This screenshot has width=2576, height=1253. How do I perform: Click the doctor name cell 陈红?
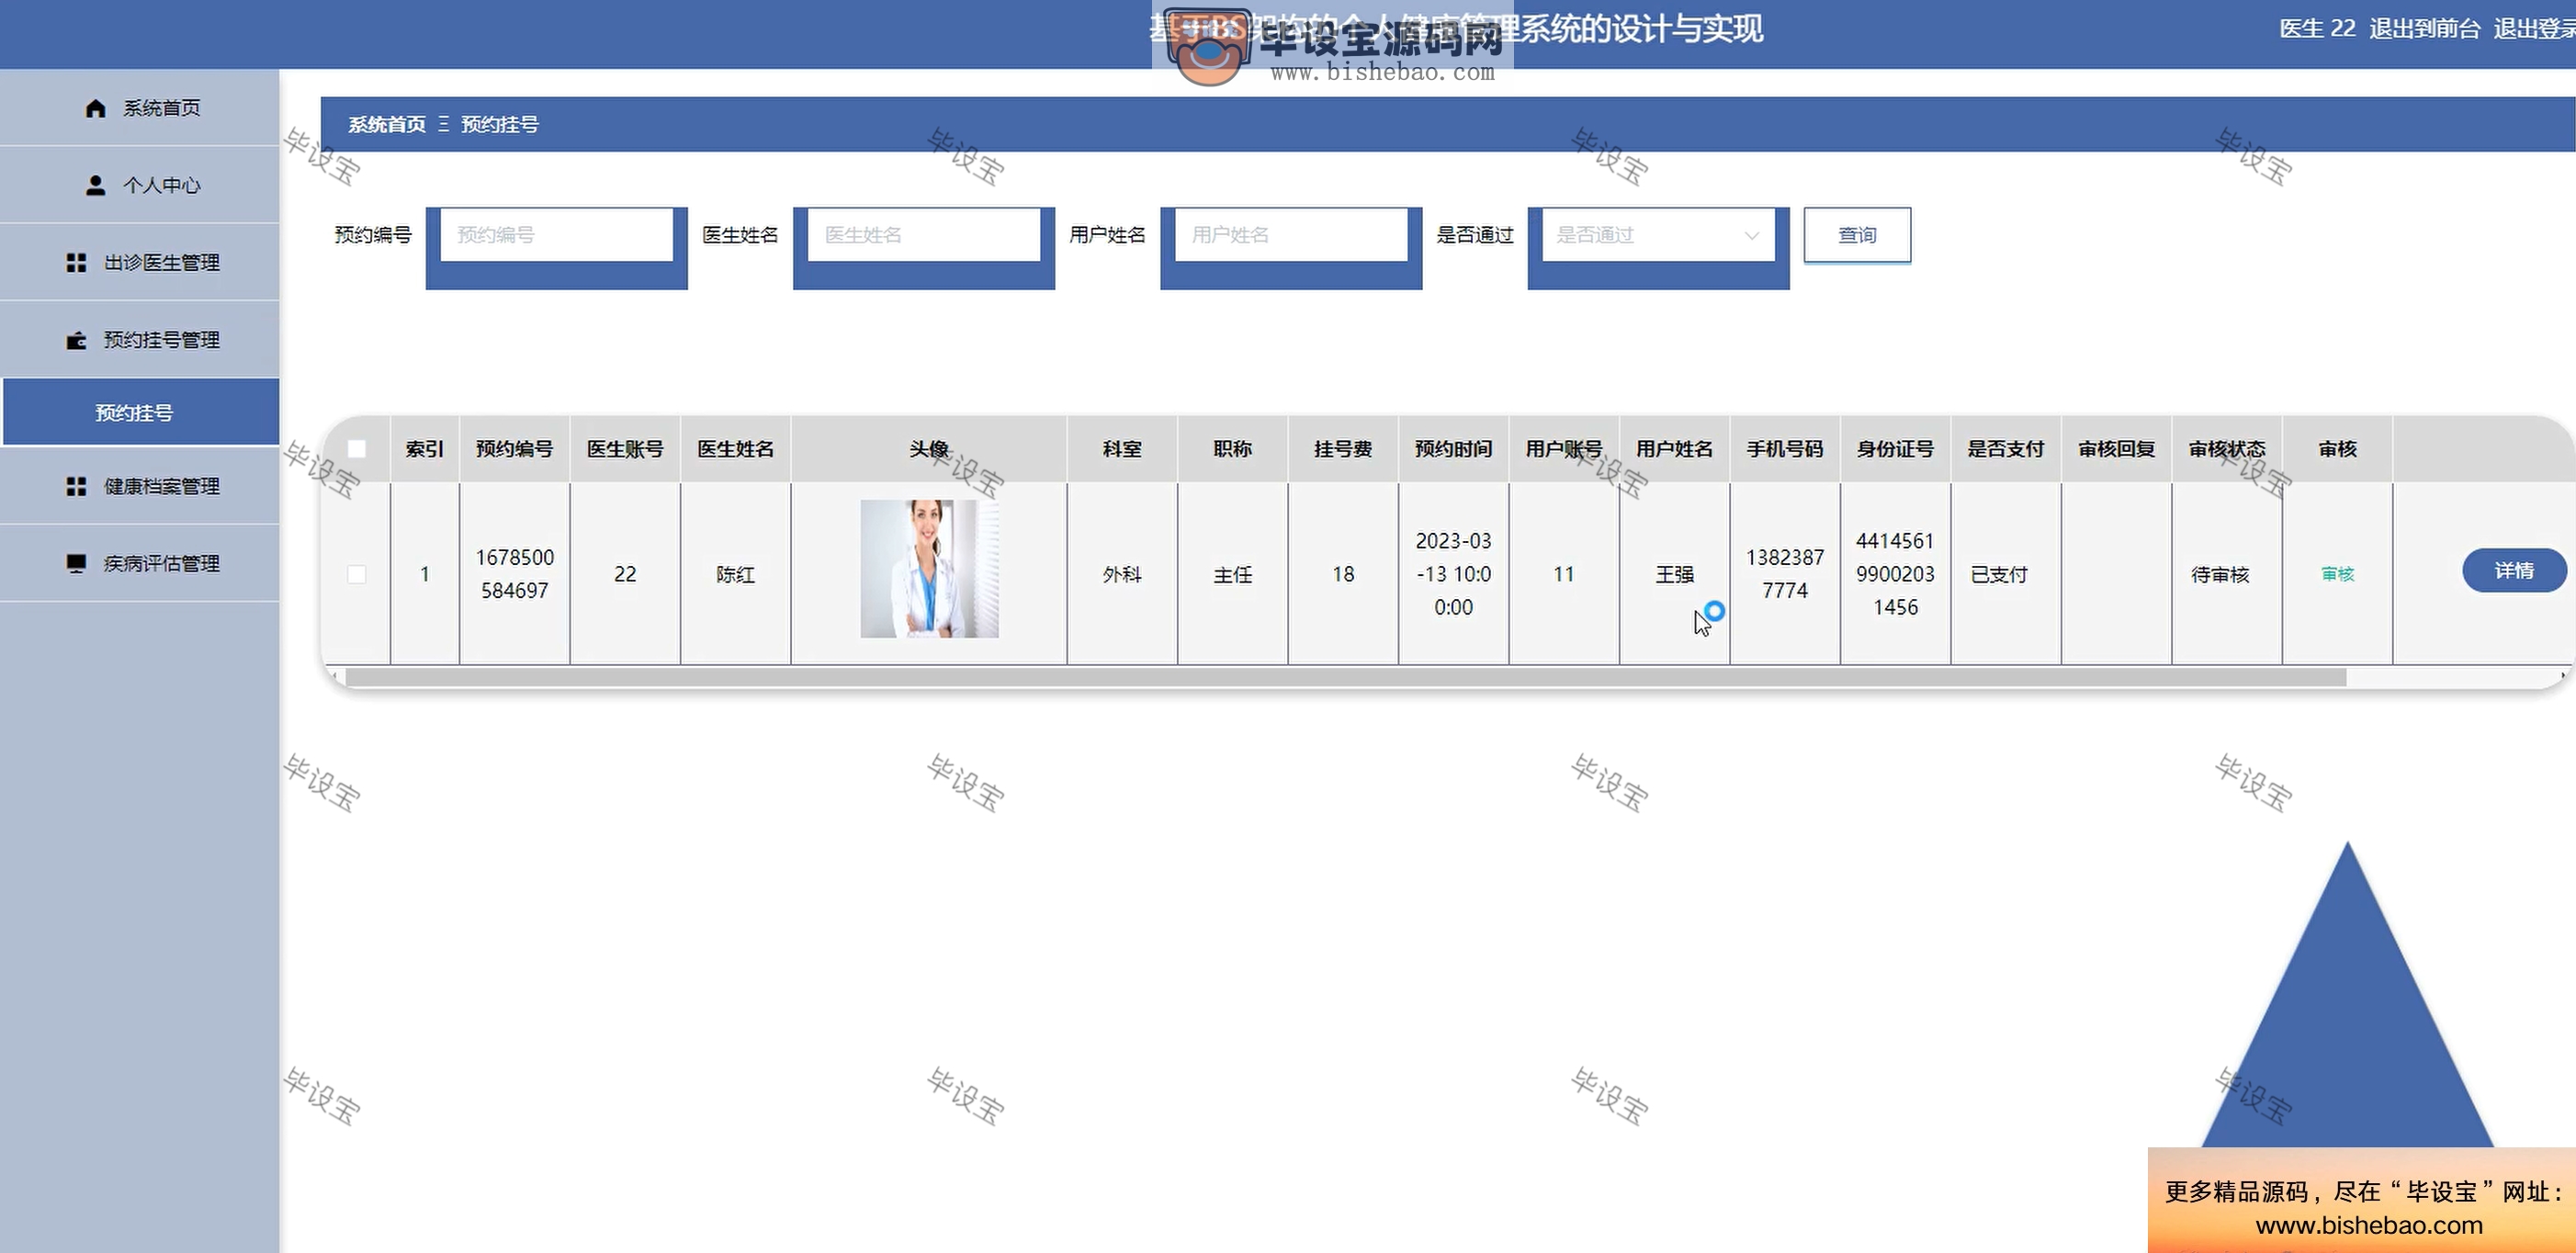tap(735, 575)
